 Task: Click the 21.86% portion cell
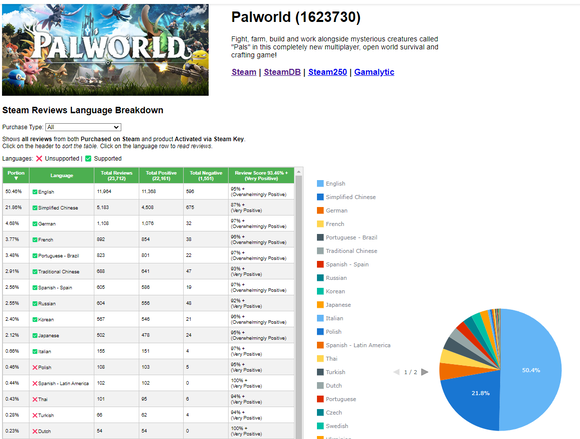coord(16,207)
